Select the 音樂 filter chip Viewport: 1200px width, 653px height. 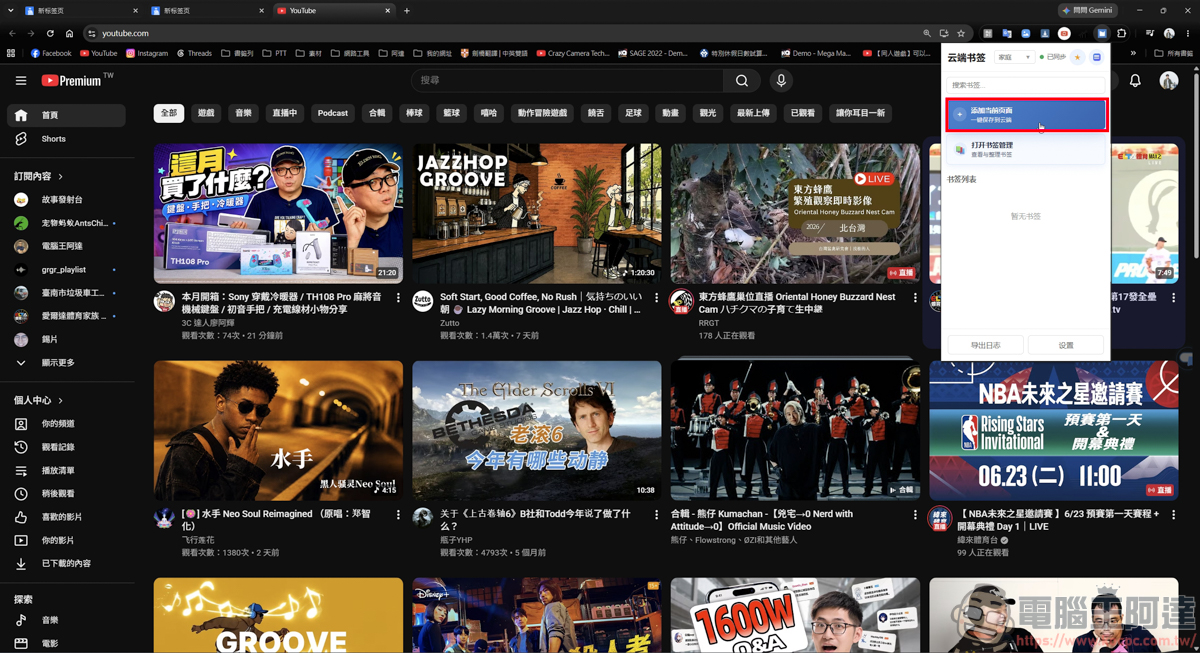[243, 113]
